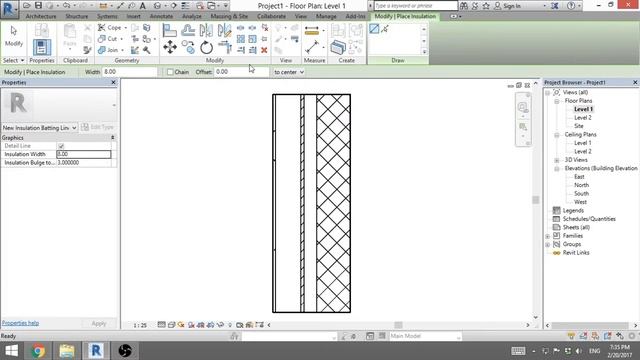The width and height of the screenshot is (640, 360).
Task: Click the keyword search box
Action: pyautogui.click(x=416, y=6)
